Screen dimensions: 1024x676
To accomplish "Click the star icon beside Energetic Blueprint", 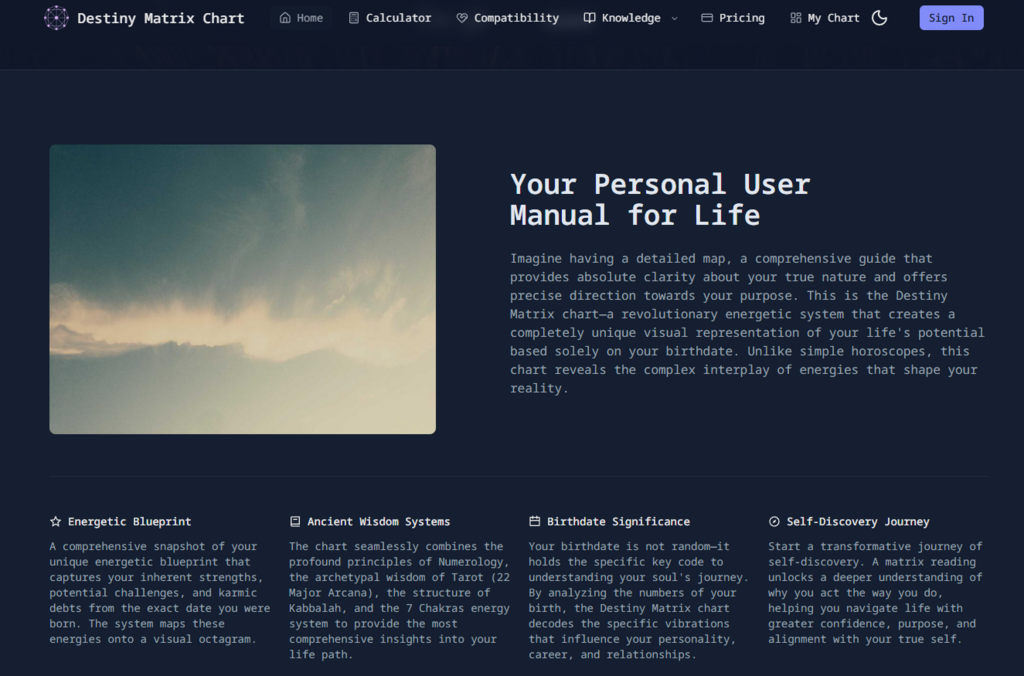I will [x=56, y=521].
